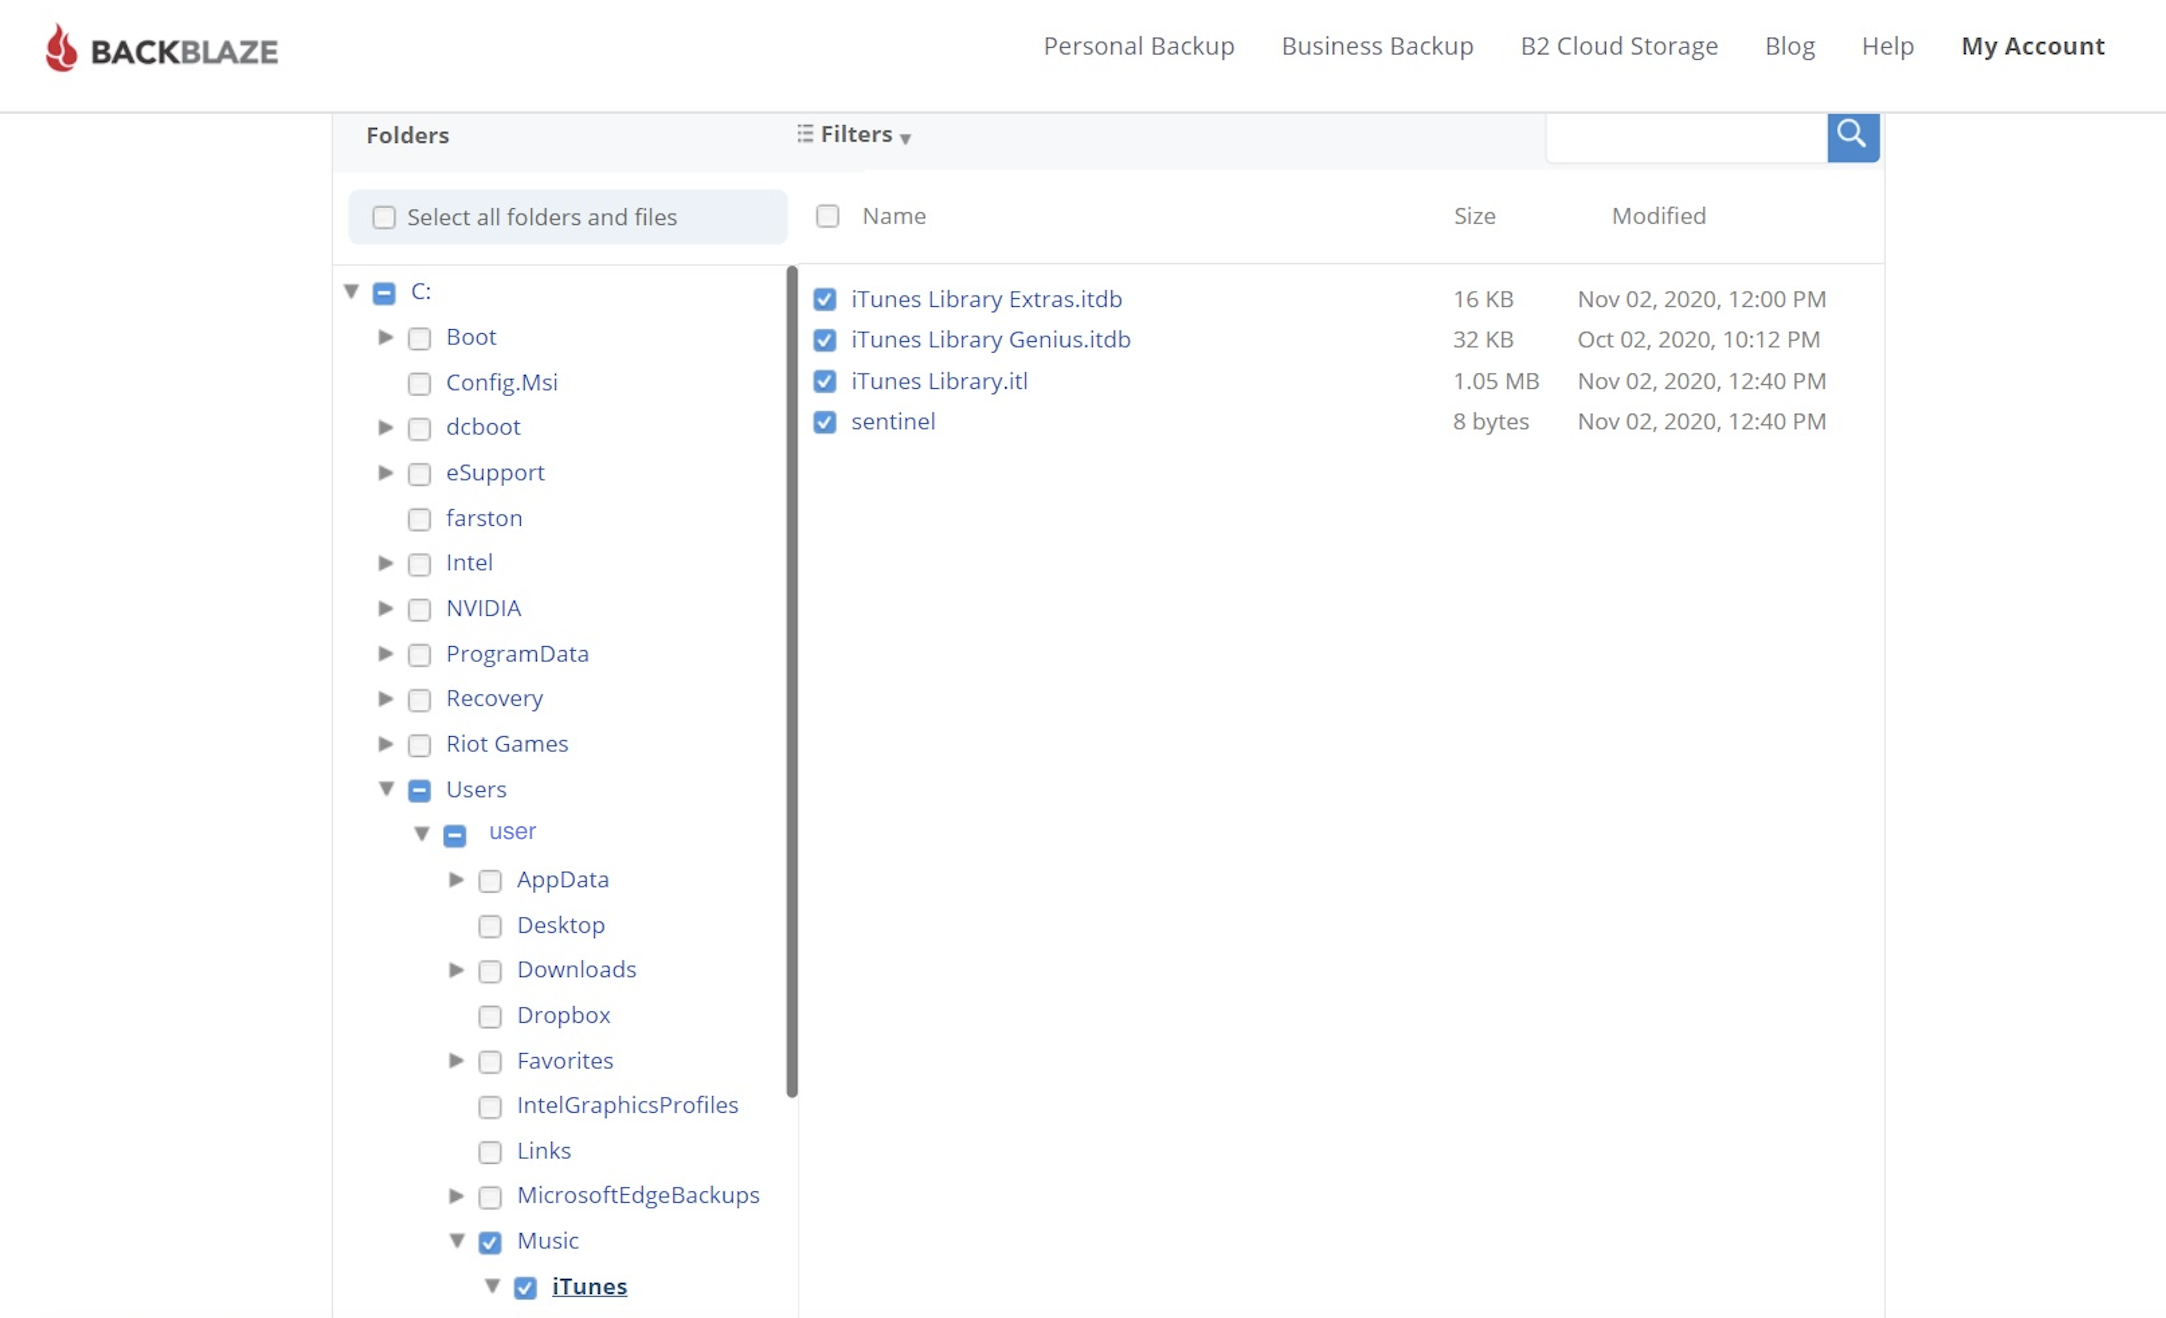
Task: Open Personal Backup menu
Action: (x=1139, y=46)
